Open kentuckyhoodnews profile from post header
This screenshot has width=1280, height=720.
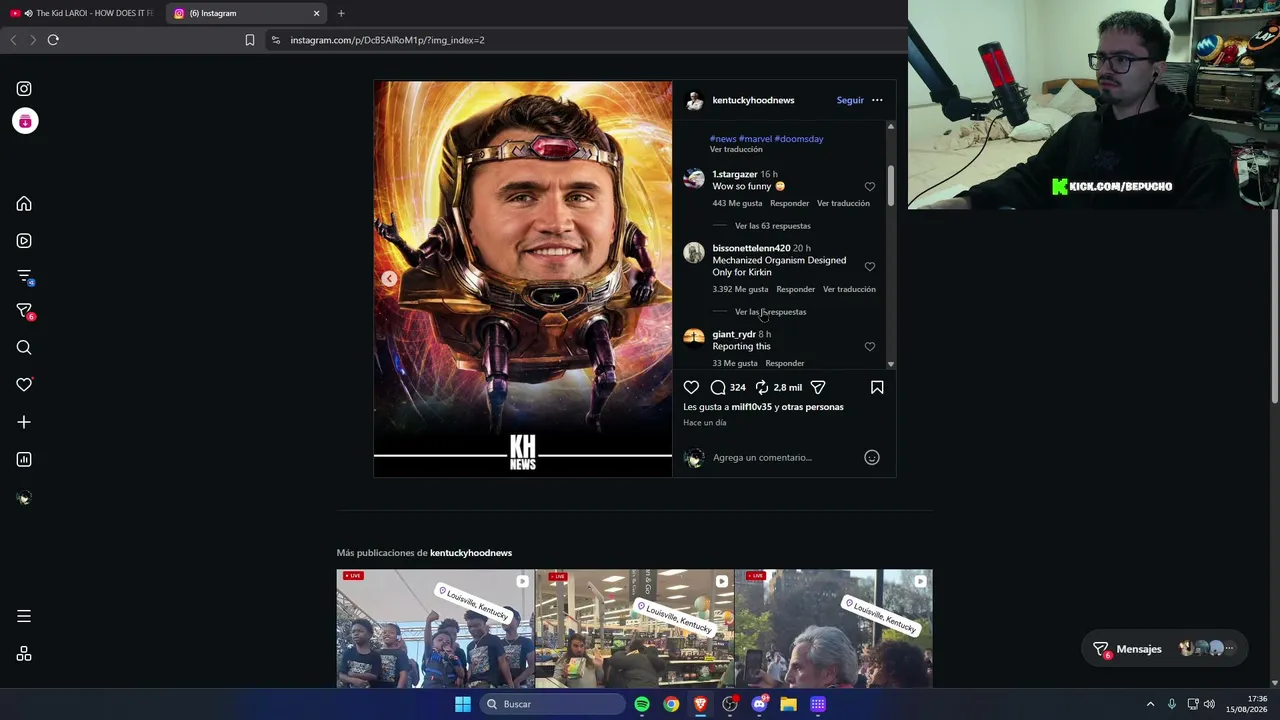pos(753,100)
